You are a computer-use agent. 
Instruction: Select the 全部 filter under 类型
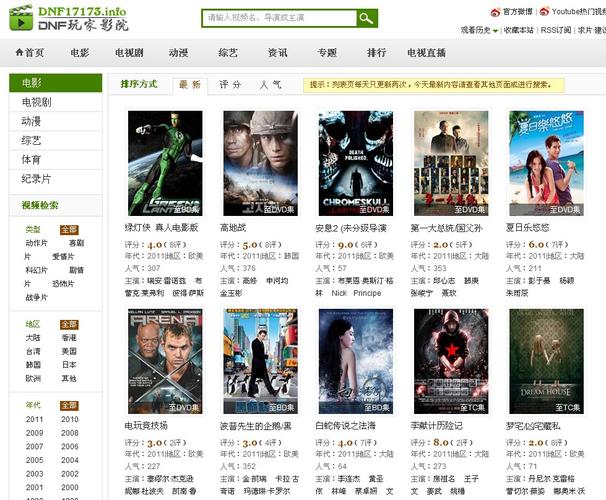(x=69, y=230)
